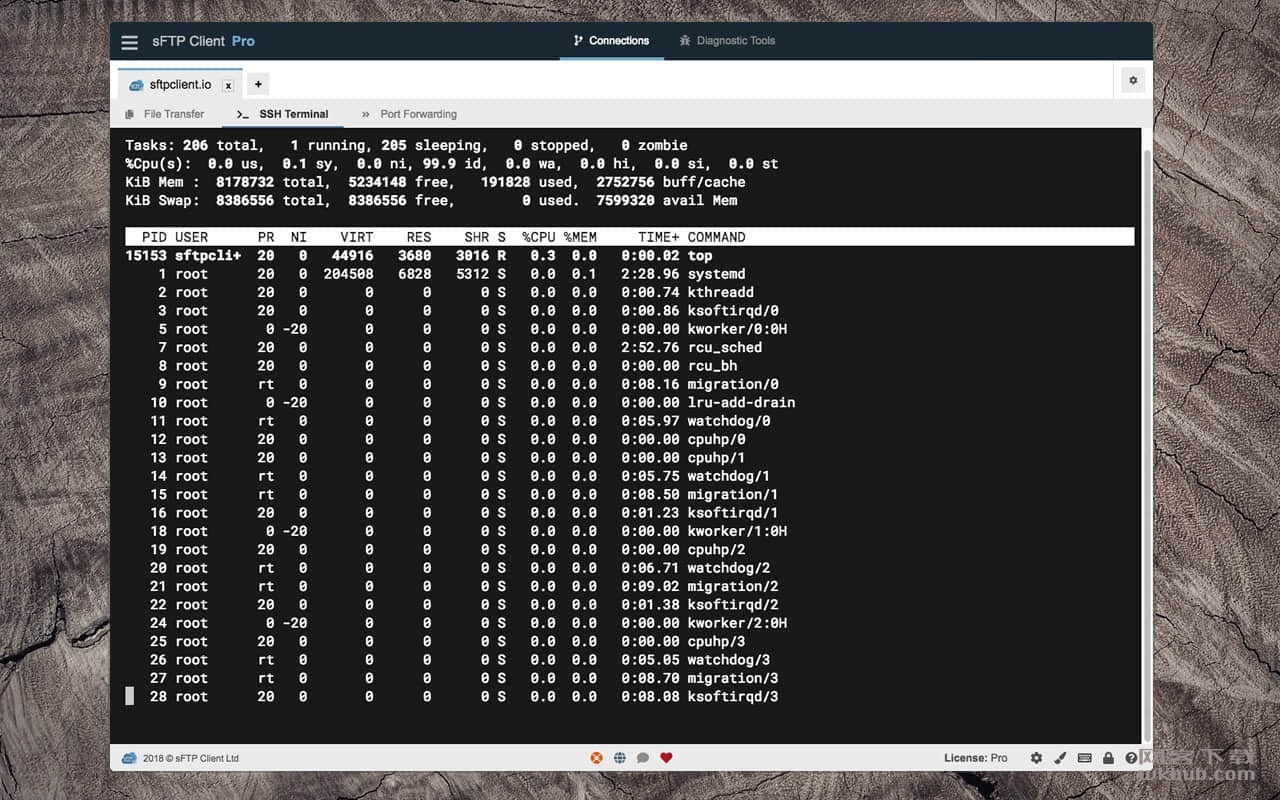Click the help question mark icon

tap(1131, 758)
